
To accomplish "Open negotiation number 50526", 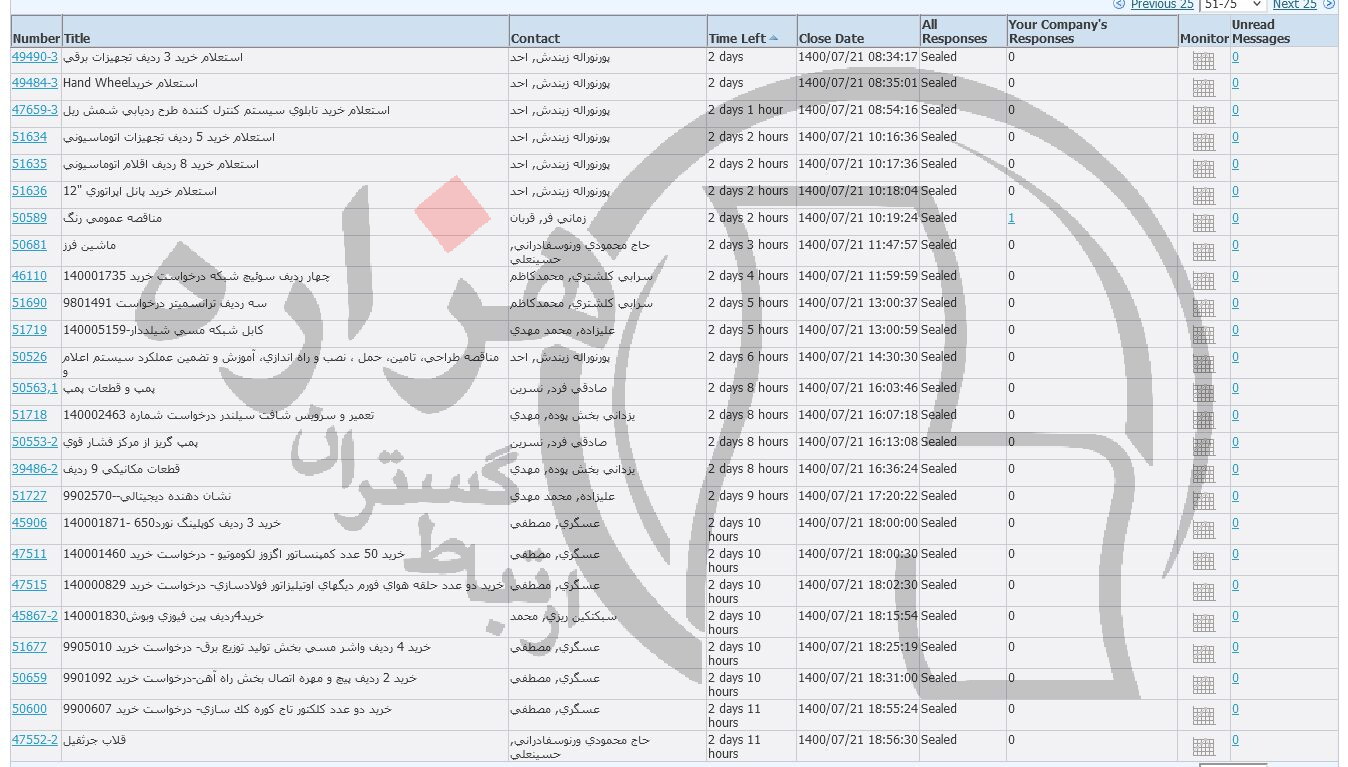I will [29, 357].
